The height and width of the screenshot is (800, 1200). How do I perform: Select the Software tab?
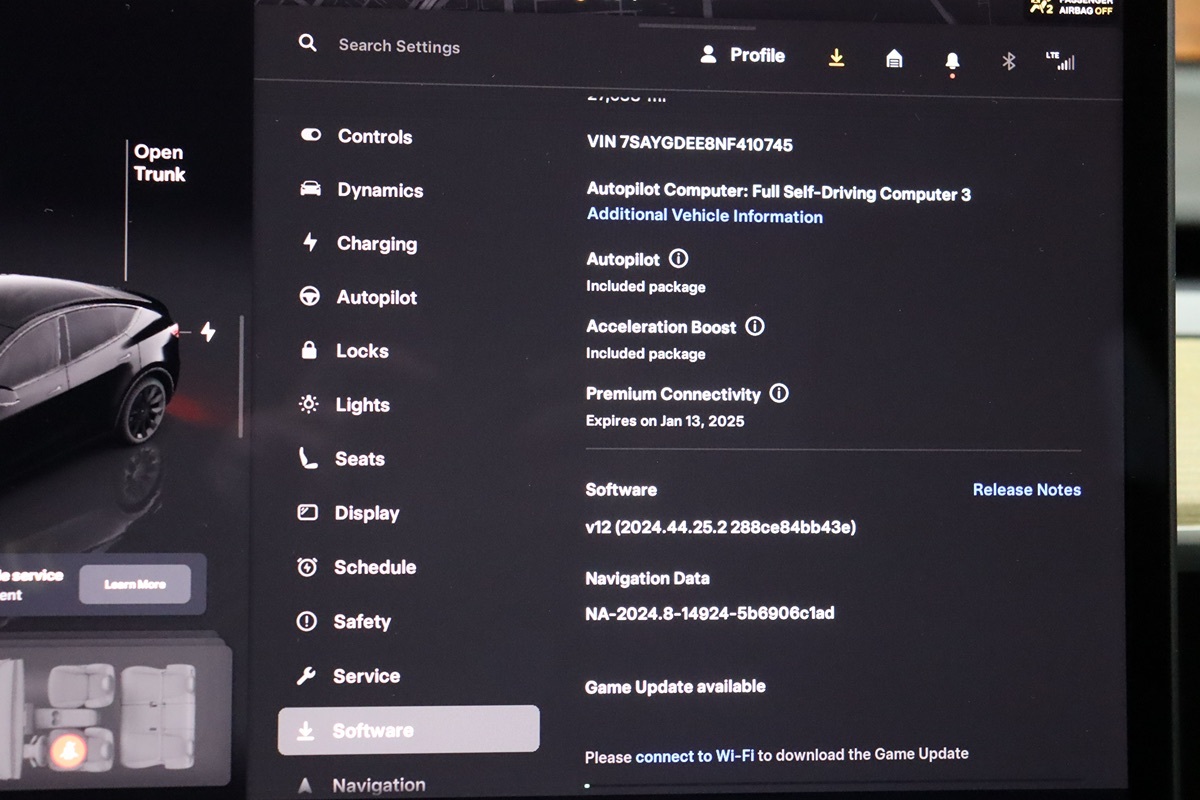408,730
